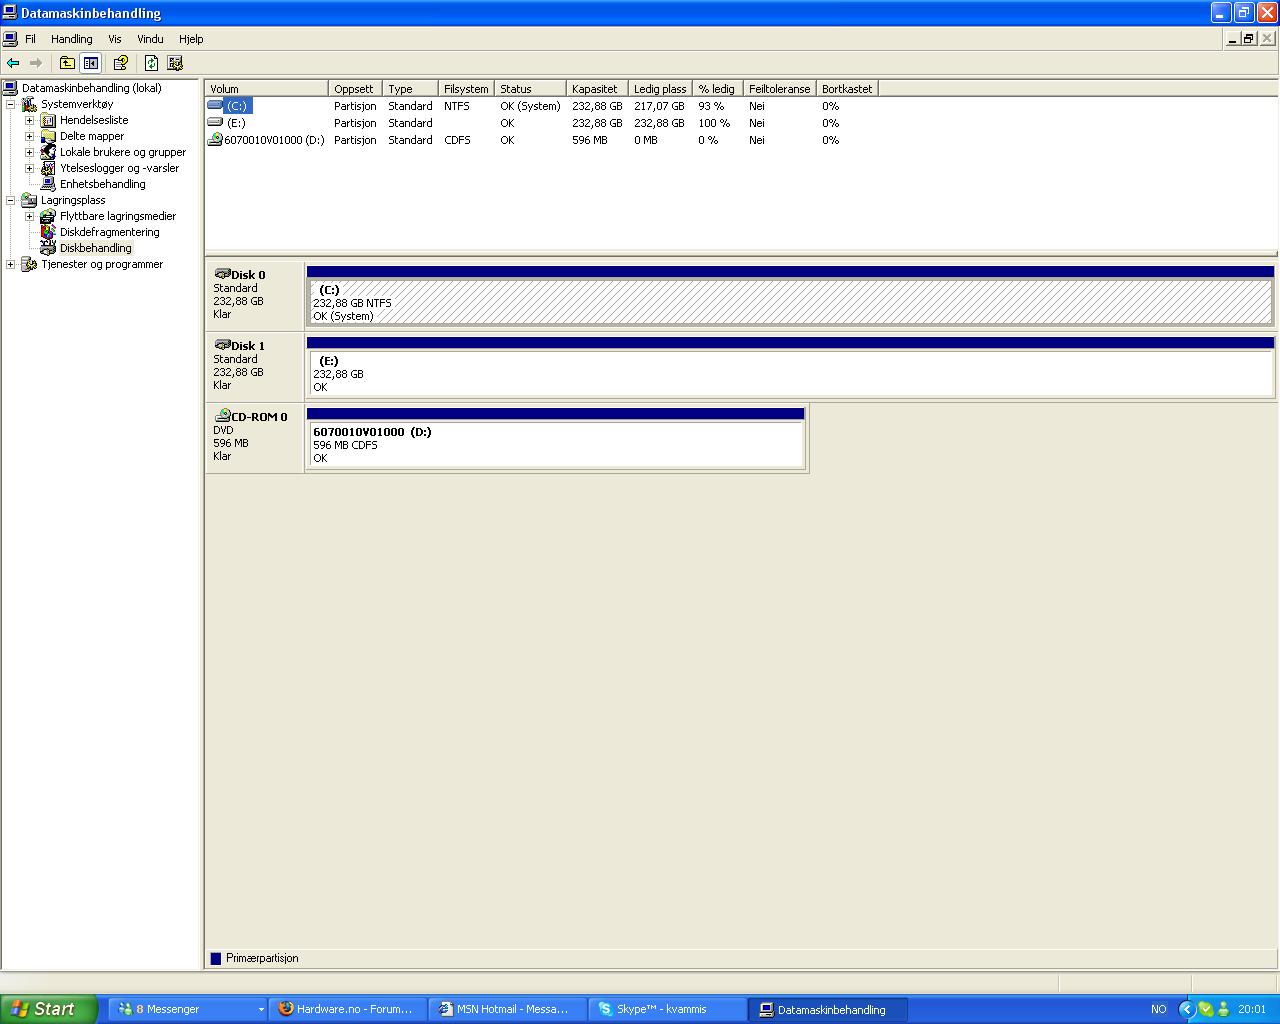The width and height of the screenshot is (1280, 1024).
Task: Click the Skype tray icon with checkmark
Action: coord(1206,1009)
